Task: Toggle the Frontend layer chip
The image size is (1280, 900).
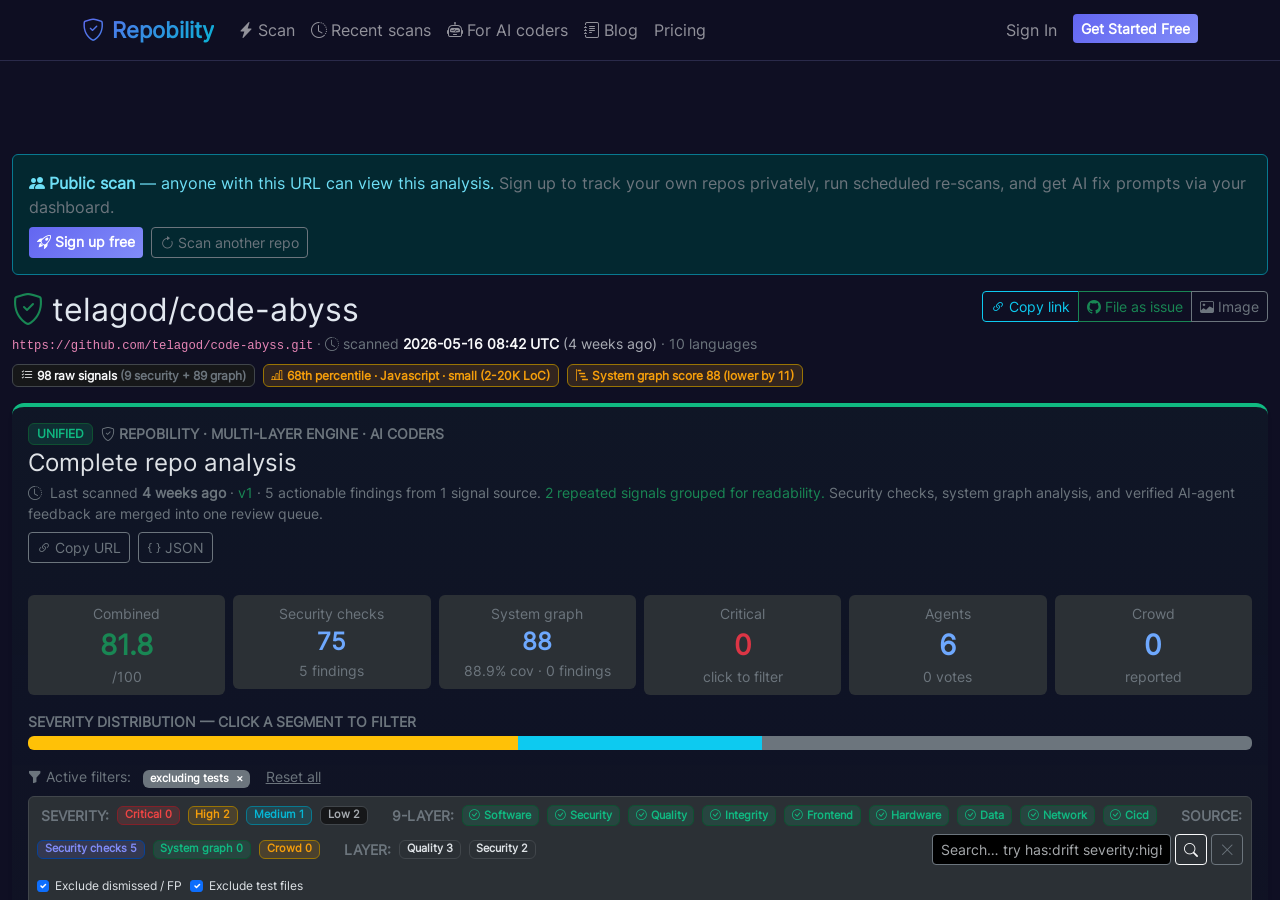Action: click(x=822, y=815)
